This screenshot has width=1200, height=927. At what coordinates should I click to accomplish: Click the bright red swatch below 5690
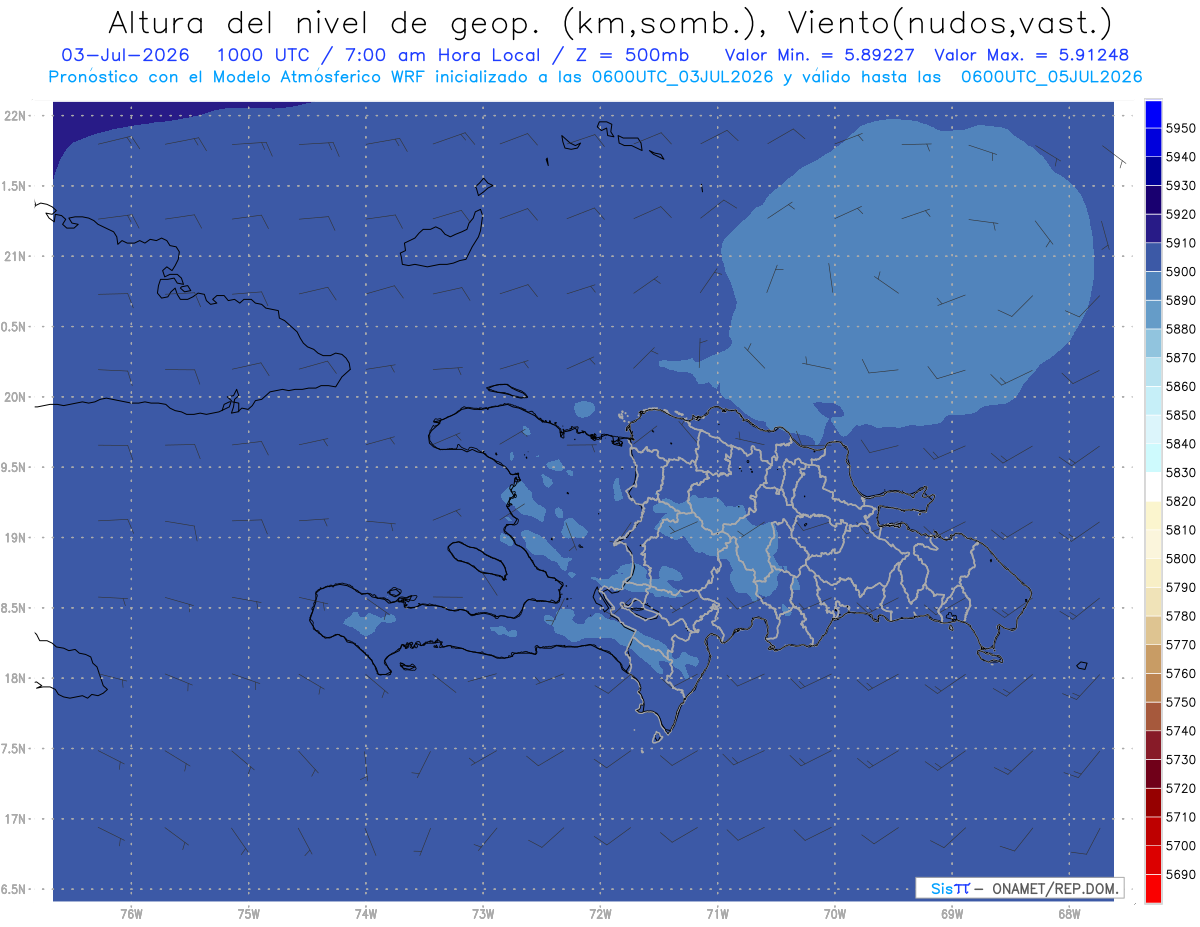point(1153,888)
